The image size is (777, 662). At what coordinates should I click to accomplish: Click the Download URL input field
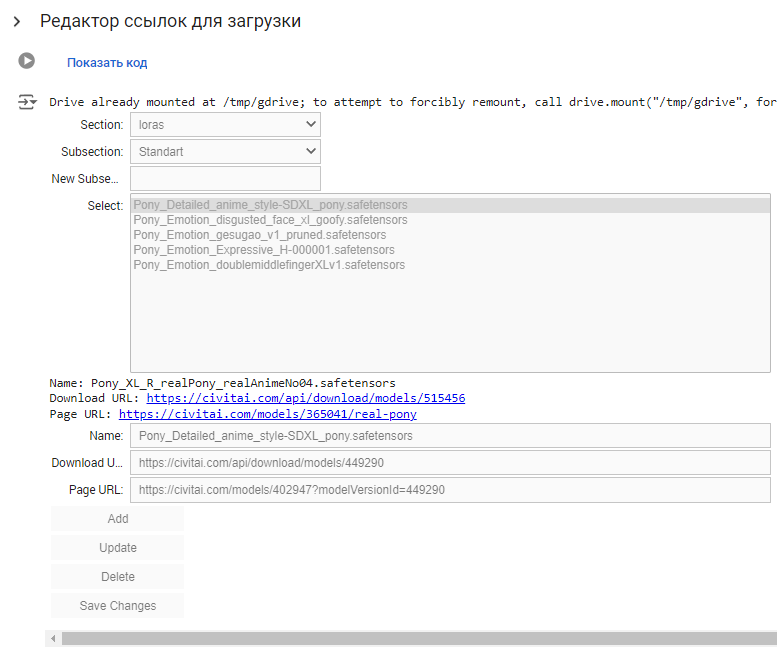[x=450, y=463]
